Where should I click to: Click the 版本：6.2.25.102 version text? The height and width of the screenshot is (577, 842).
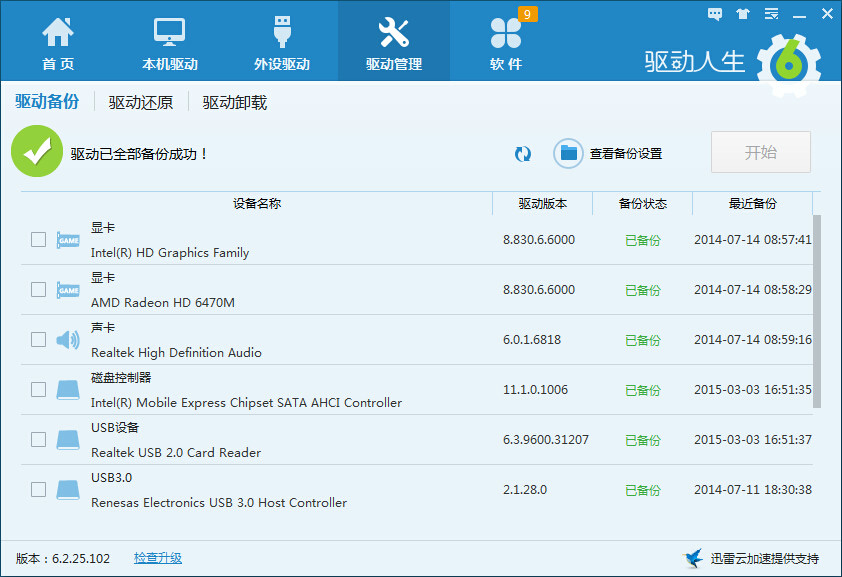pyautogui.click(x=63, y=559)
